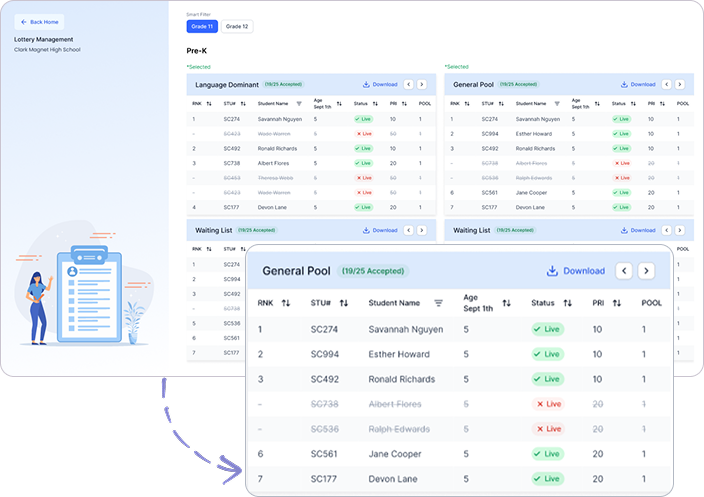
Task: Sort zoomed General Pool by STU#
Action: [343, 303]
